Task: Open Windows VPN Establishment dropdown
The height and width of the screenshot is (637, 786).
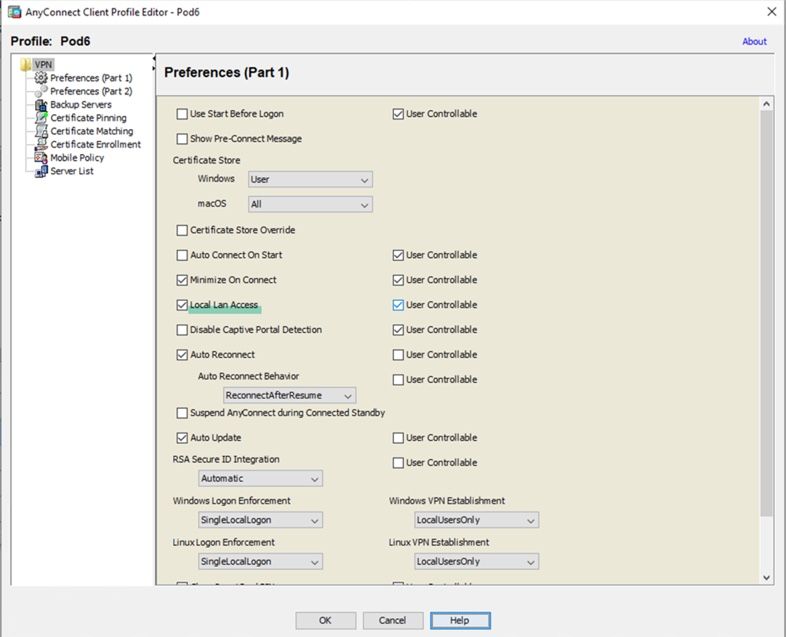Action: point(477,520)
